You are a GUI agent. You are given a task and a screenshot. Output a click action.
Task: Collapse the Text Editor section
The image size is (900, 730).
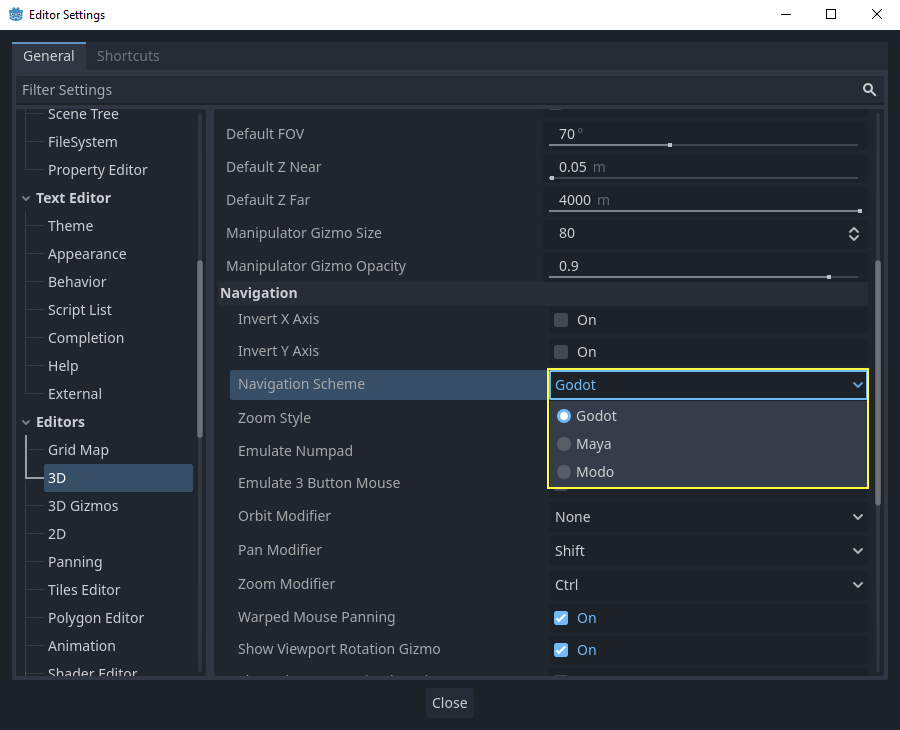[x=26, y=199]
